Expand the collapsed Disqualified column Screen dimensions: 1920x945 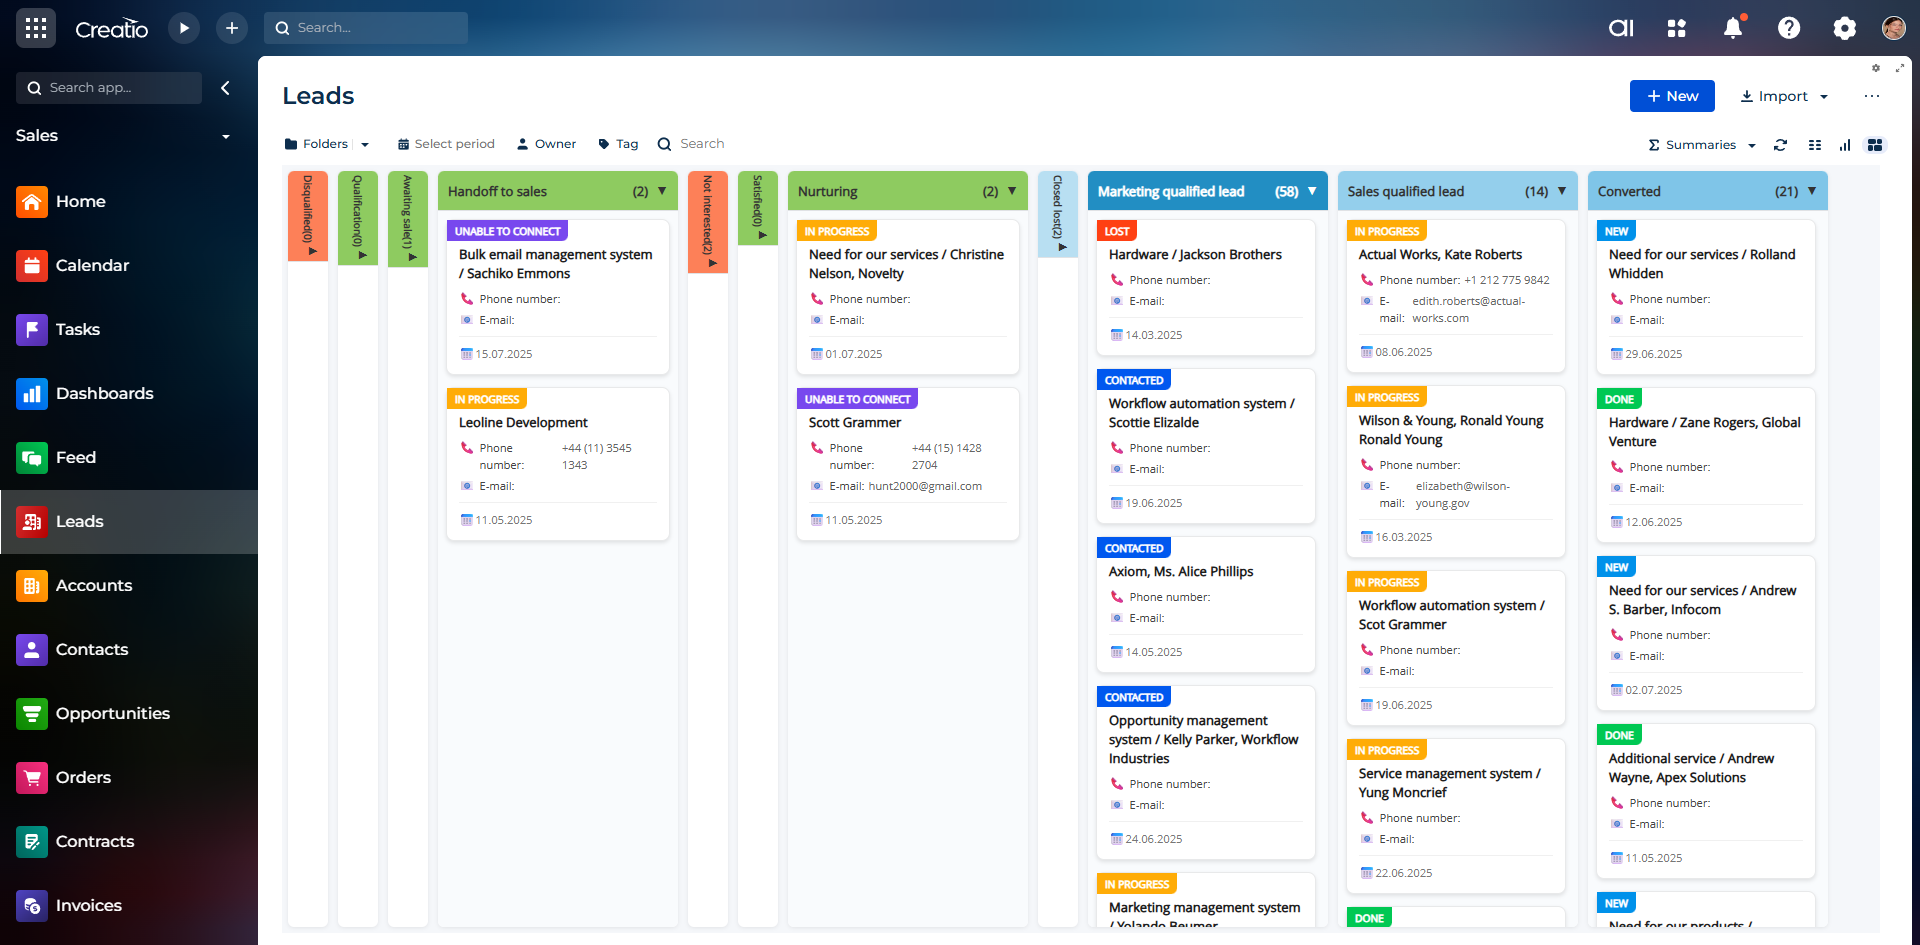(x=311, y=252)
